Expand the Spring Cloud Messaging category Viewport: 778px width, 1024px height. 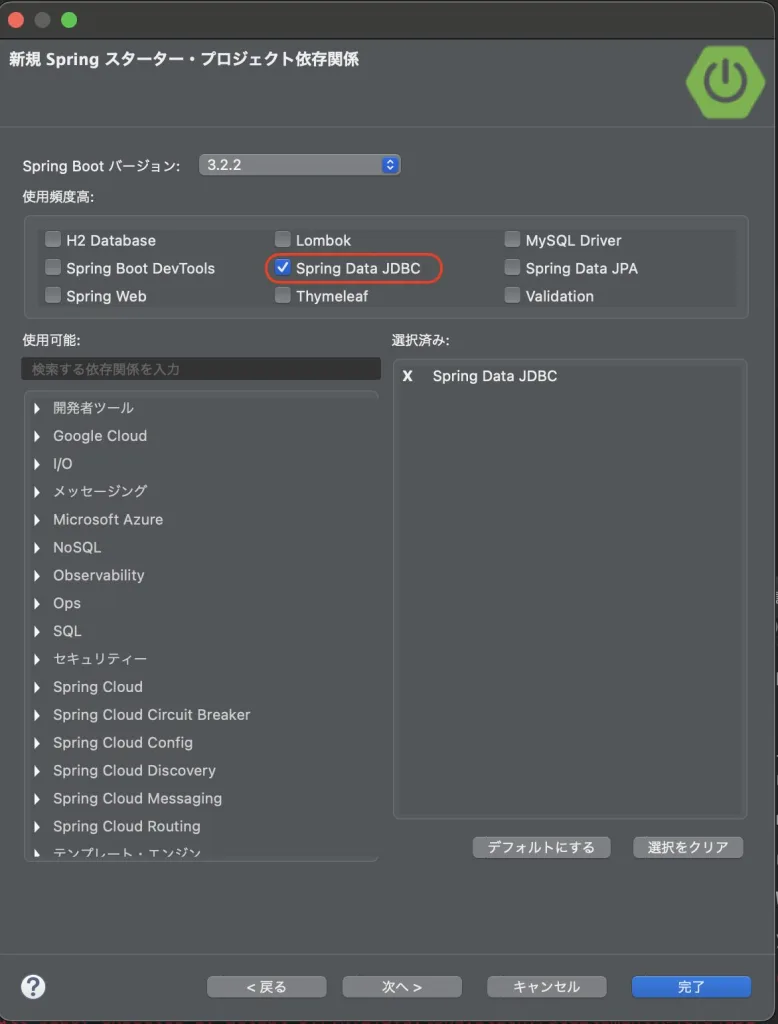coord(37,799)
